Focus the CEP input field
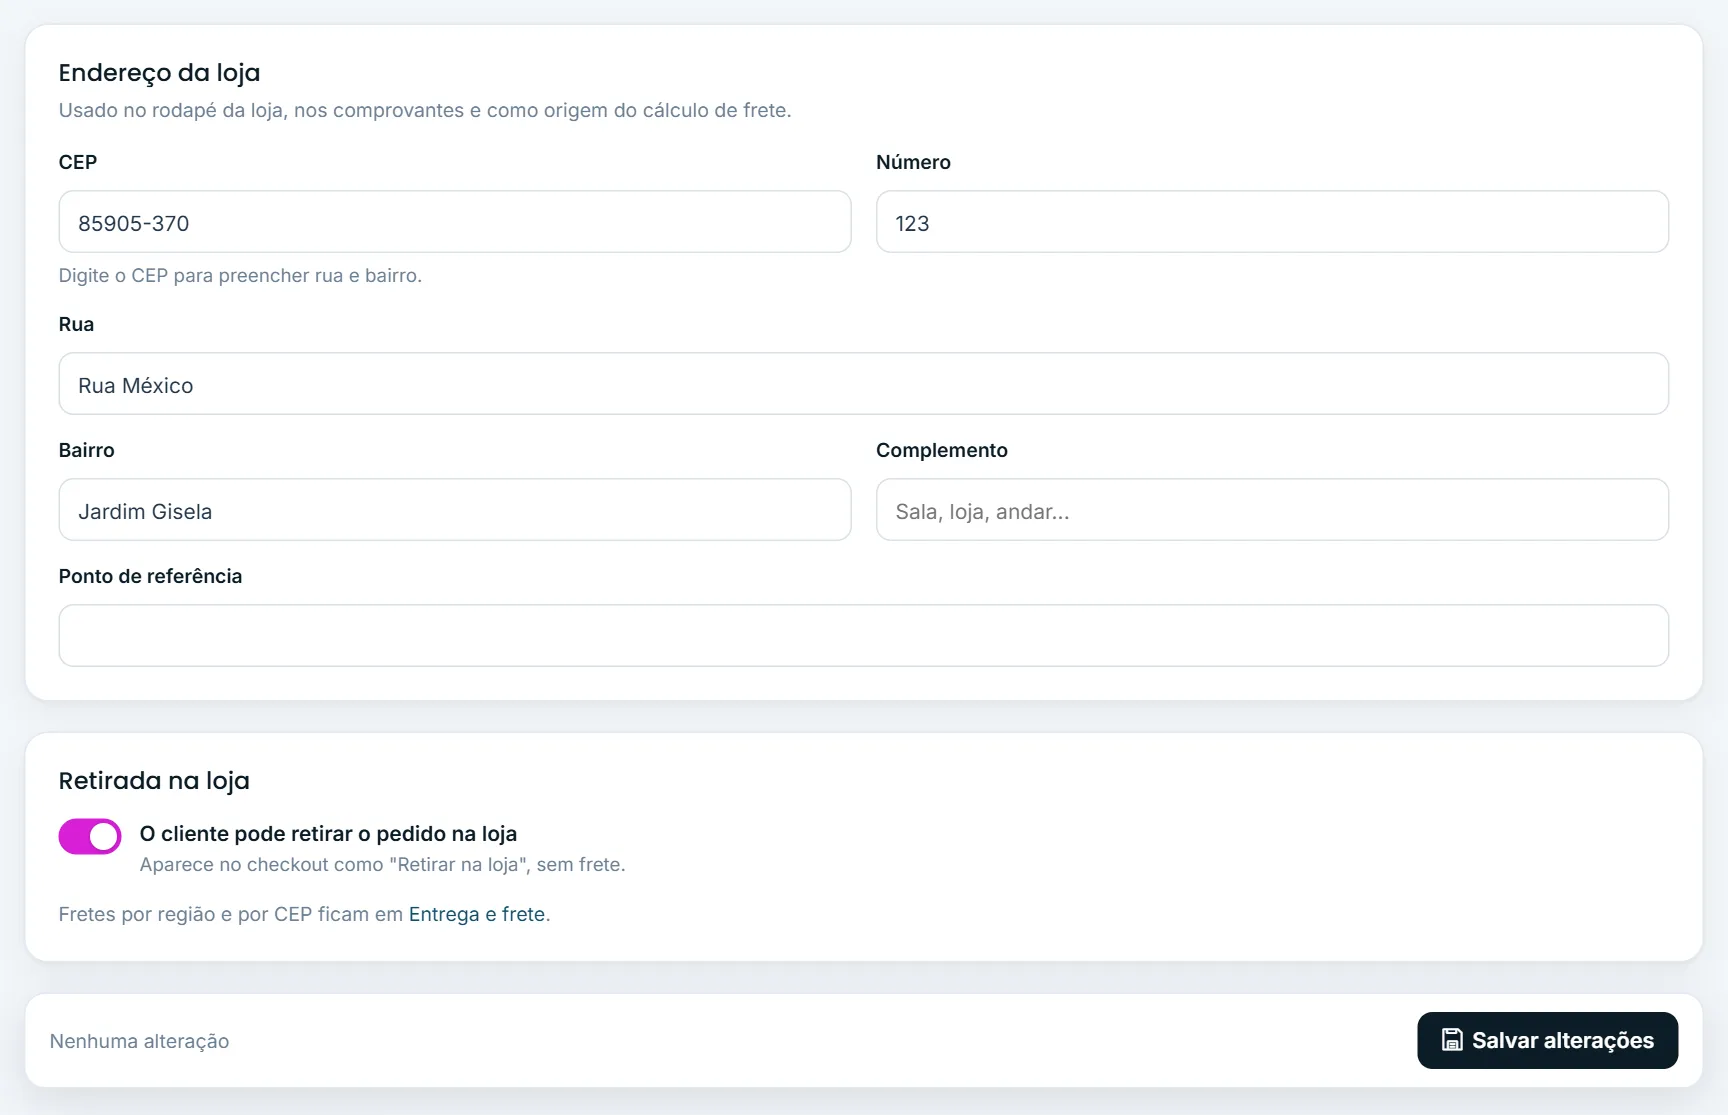The height and width of the screenshot is (1115, 1728). (455, 222)
